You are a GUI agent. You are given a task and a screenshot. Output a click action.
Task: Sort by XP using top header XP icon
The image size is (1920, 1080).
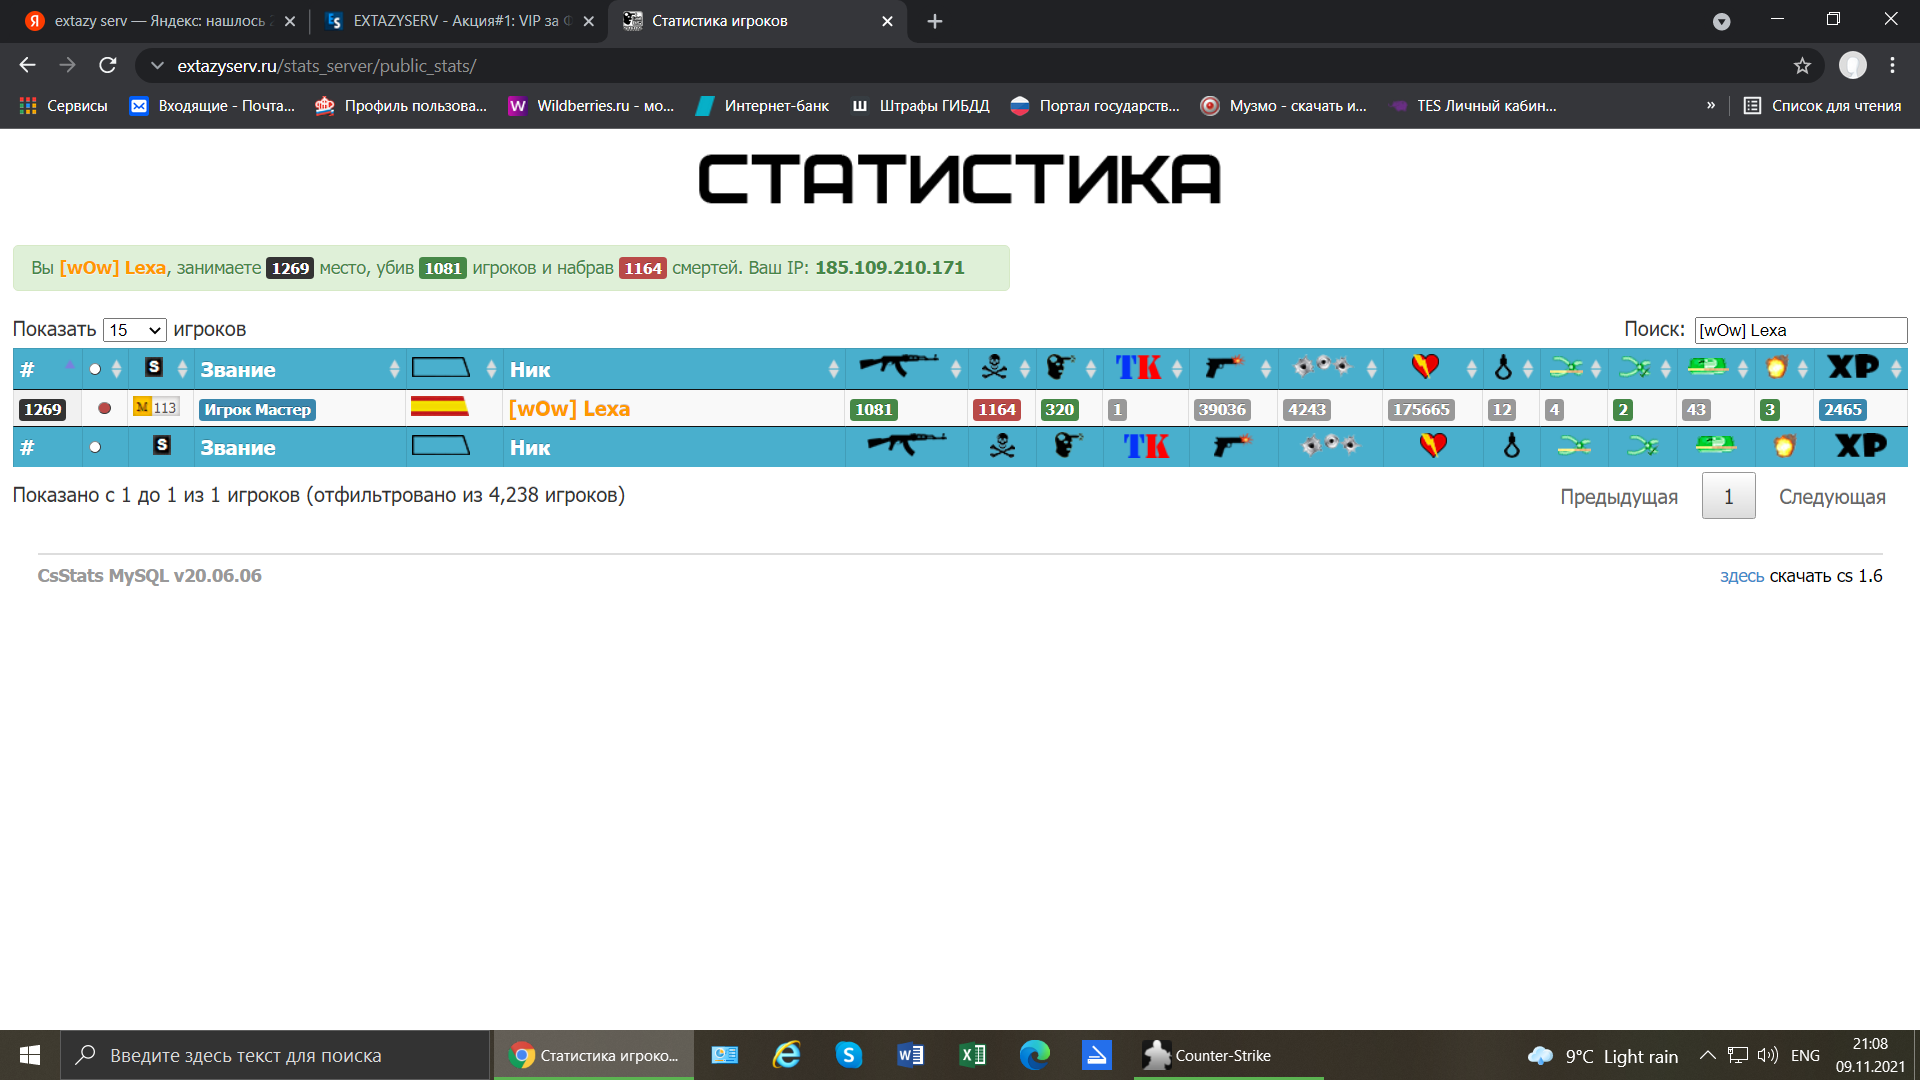[x=1853, y=367]
